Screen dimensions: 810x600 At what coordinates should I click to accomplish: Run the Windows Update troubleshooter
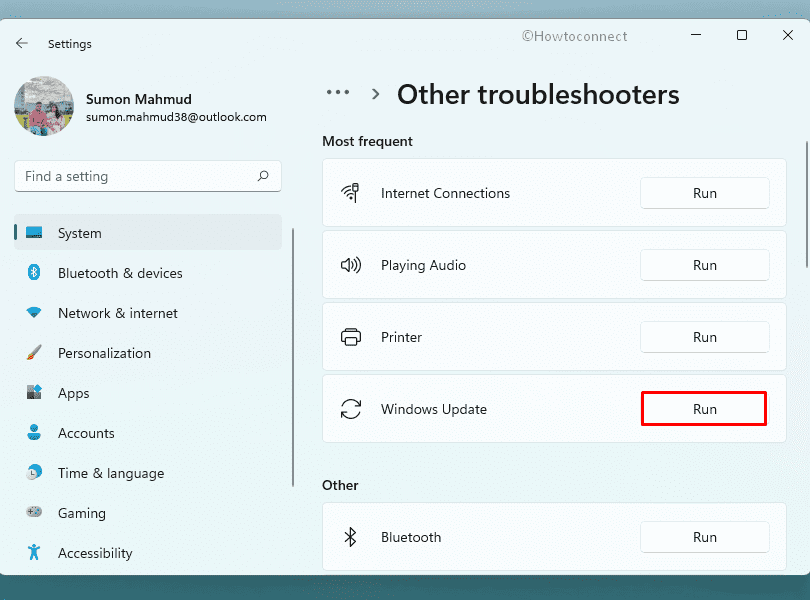(704, 409)
